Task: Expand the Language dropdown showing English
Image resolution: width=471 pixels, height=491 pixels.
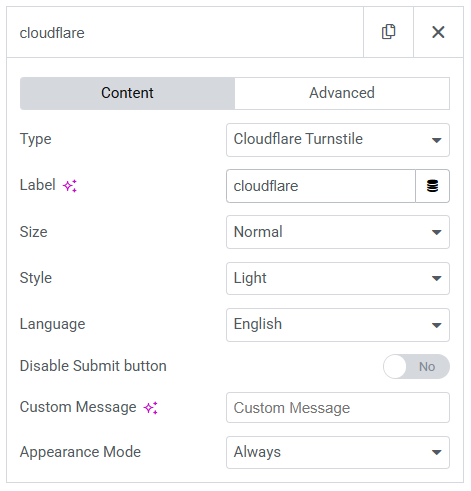Action: point(338,325)
